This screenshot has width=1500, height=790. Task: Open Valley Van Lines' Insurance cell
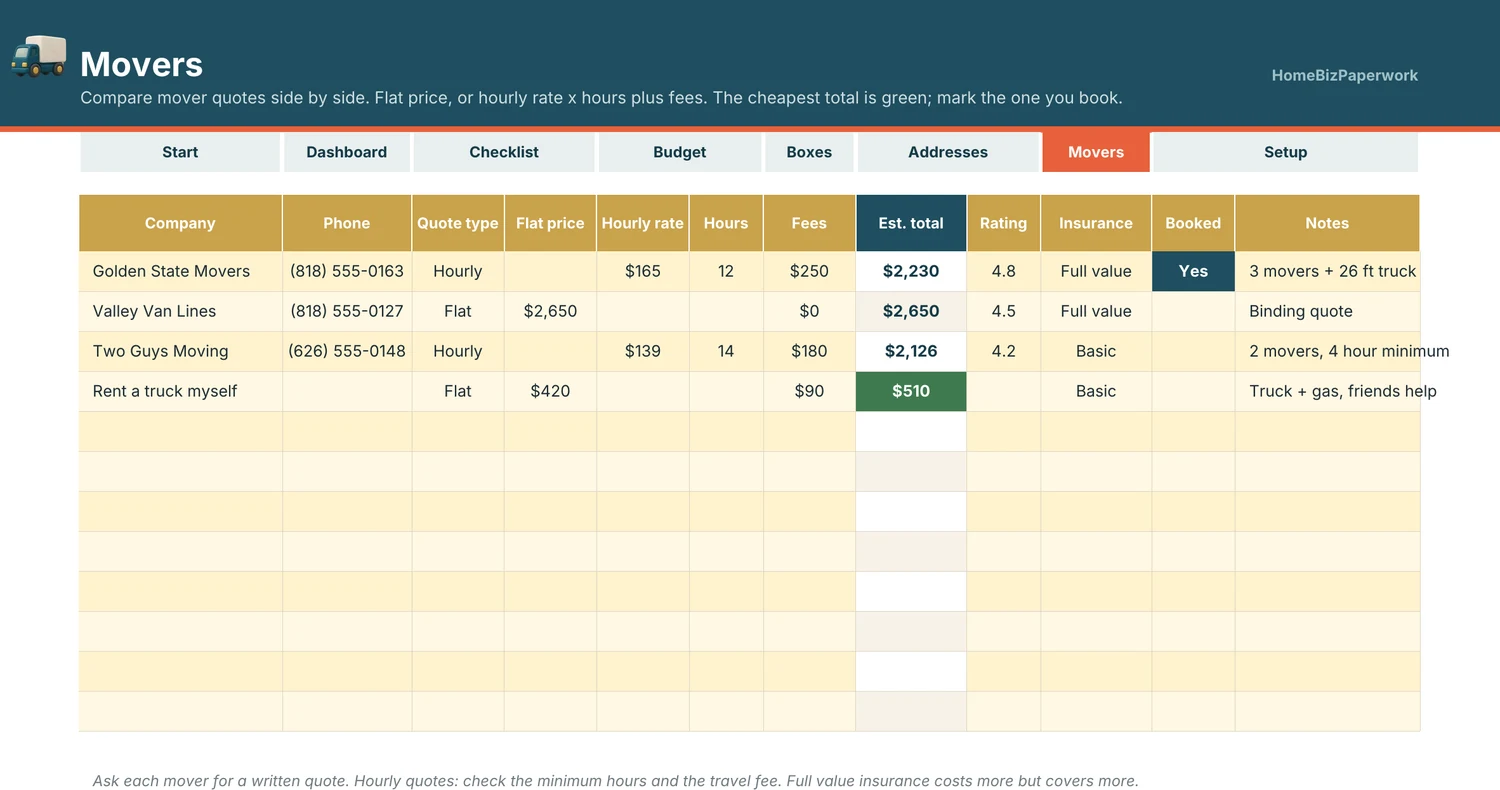(x=1096, y=311)
